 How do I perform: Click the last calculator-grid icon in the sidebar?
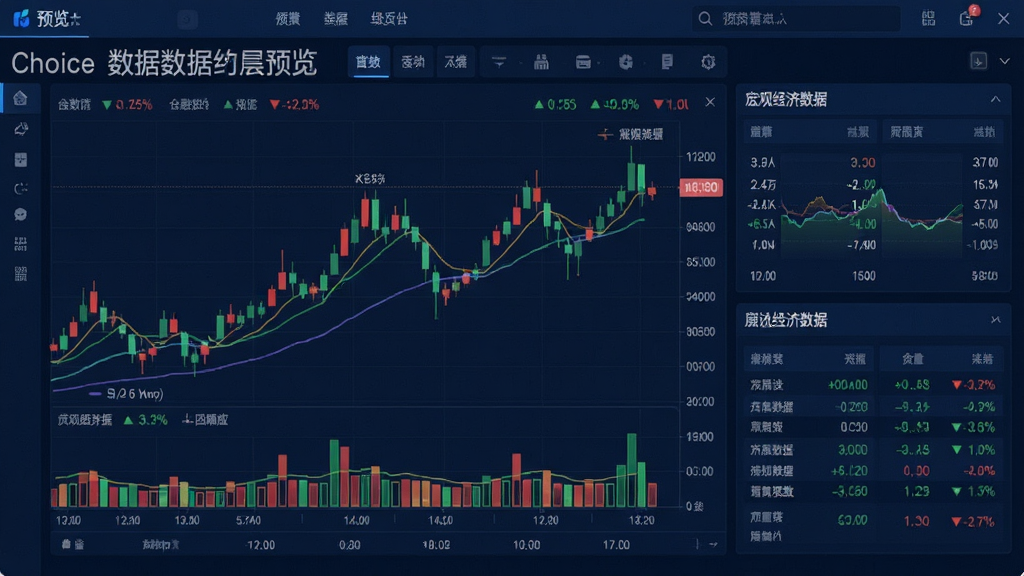(x=21, y=274)
